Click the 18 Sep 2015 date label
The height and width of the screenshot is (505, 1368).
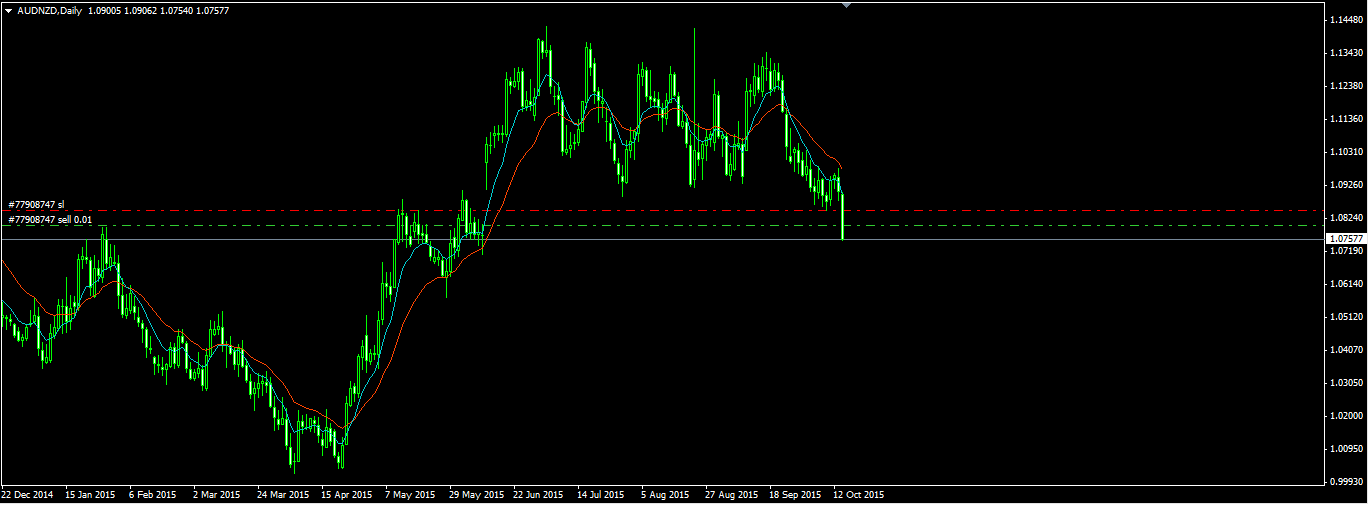795,495
